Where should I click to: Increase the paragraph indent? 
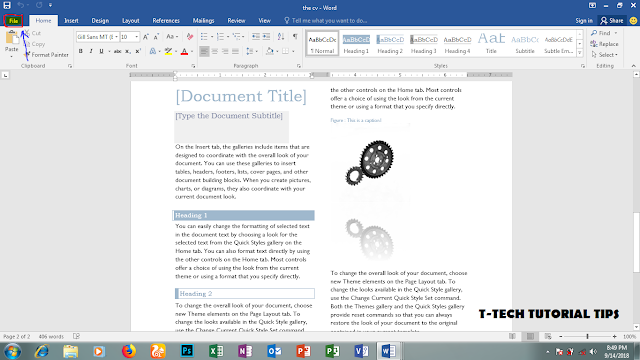[x=266, y=37]
